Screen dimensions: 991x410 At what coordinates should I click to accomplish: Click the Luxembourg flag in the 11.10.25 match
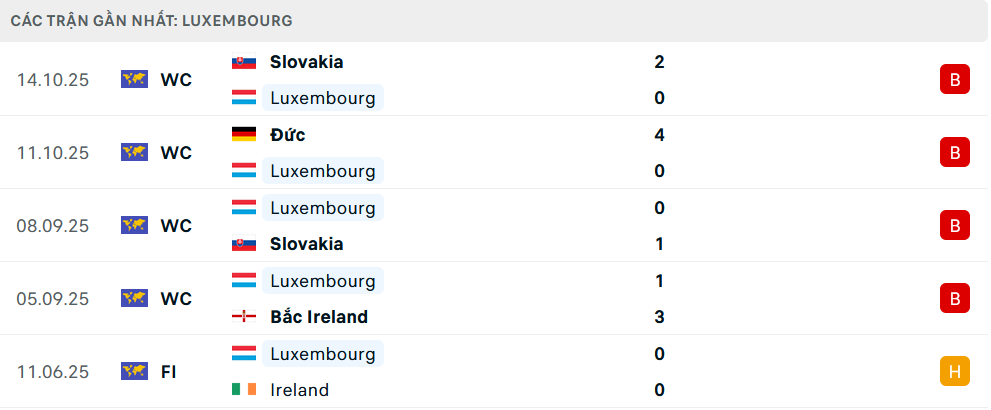(x=243, y=171)
